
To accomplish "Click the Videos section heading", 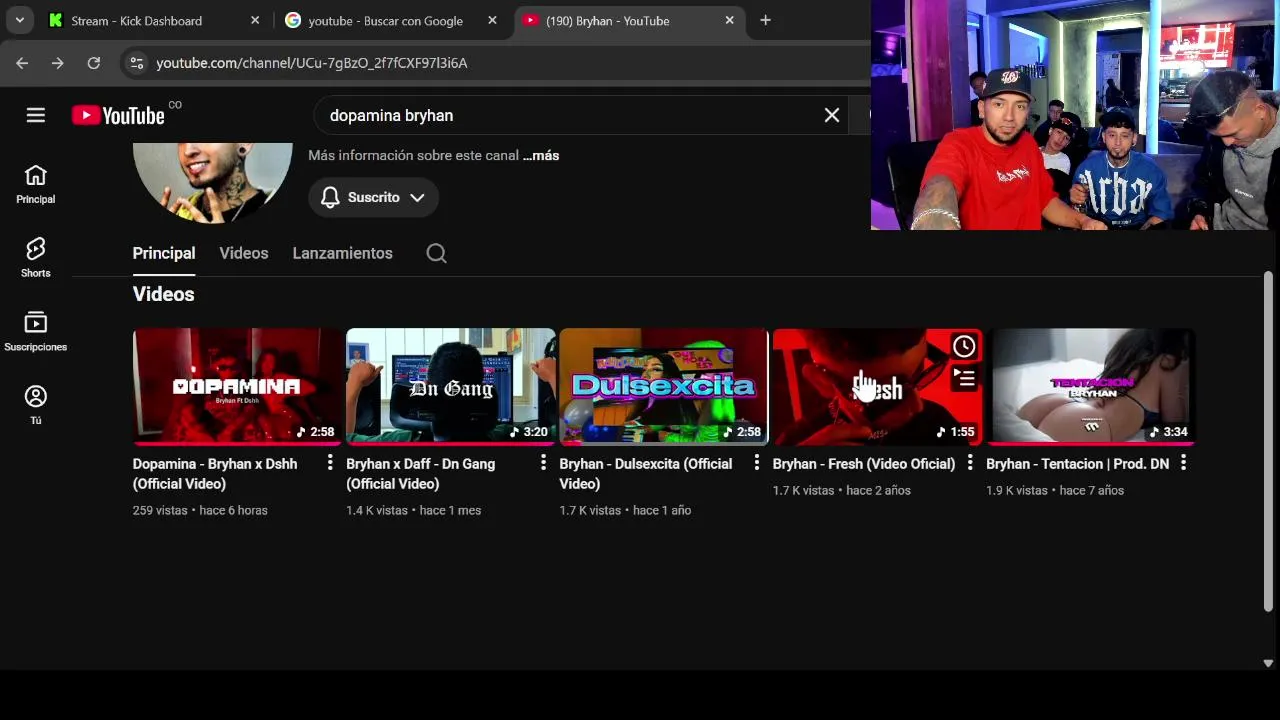I will pos(163,294).
